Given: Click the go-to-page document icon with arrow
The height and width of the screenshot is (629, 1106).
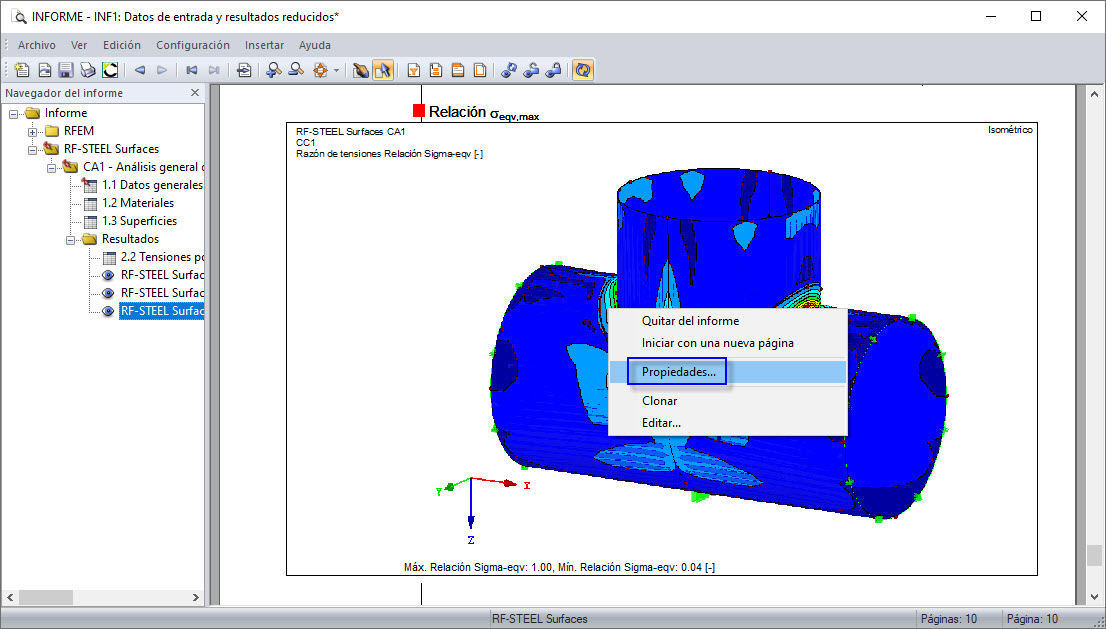Looking at the screenshot, I should pos(244,70).
